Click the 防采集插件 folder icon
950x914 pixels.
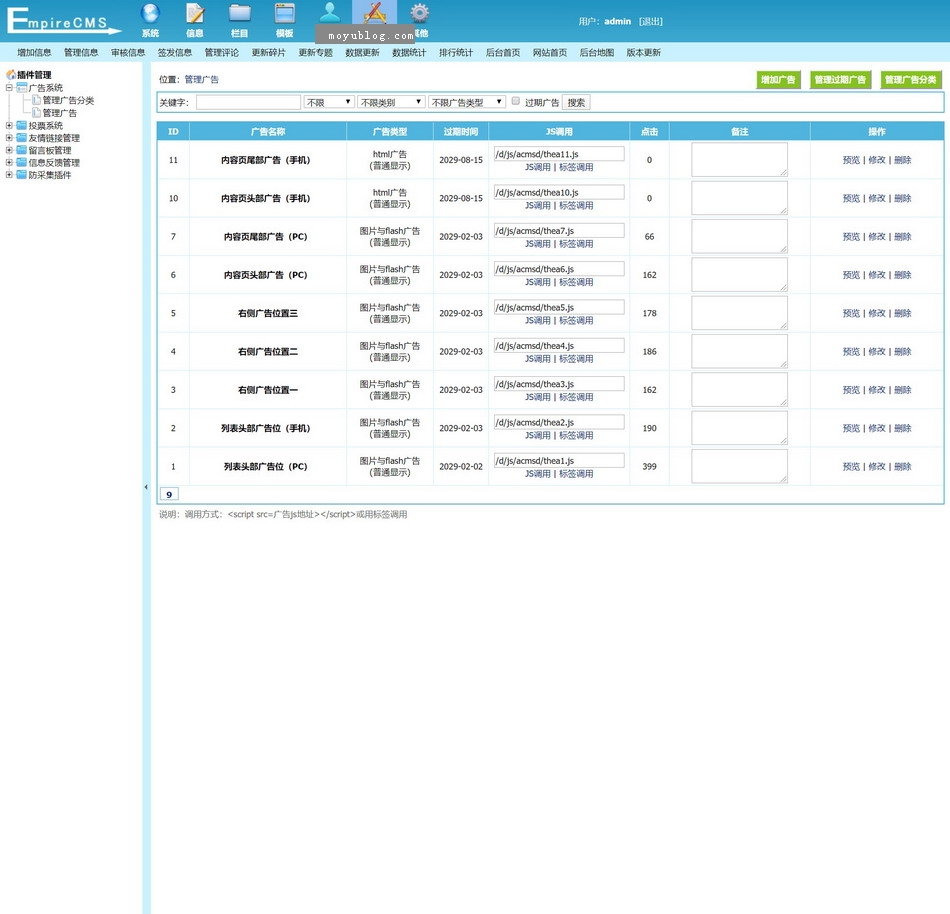(x=22, y=175)
